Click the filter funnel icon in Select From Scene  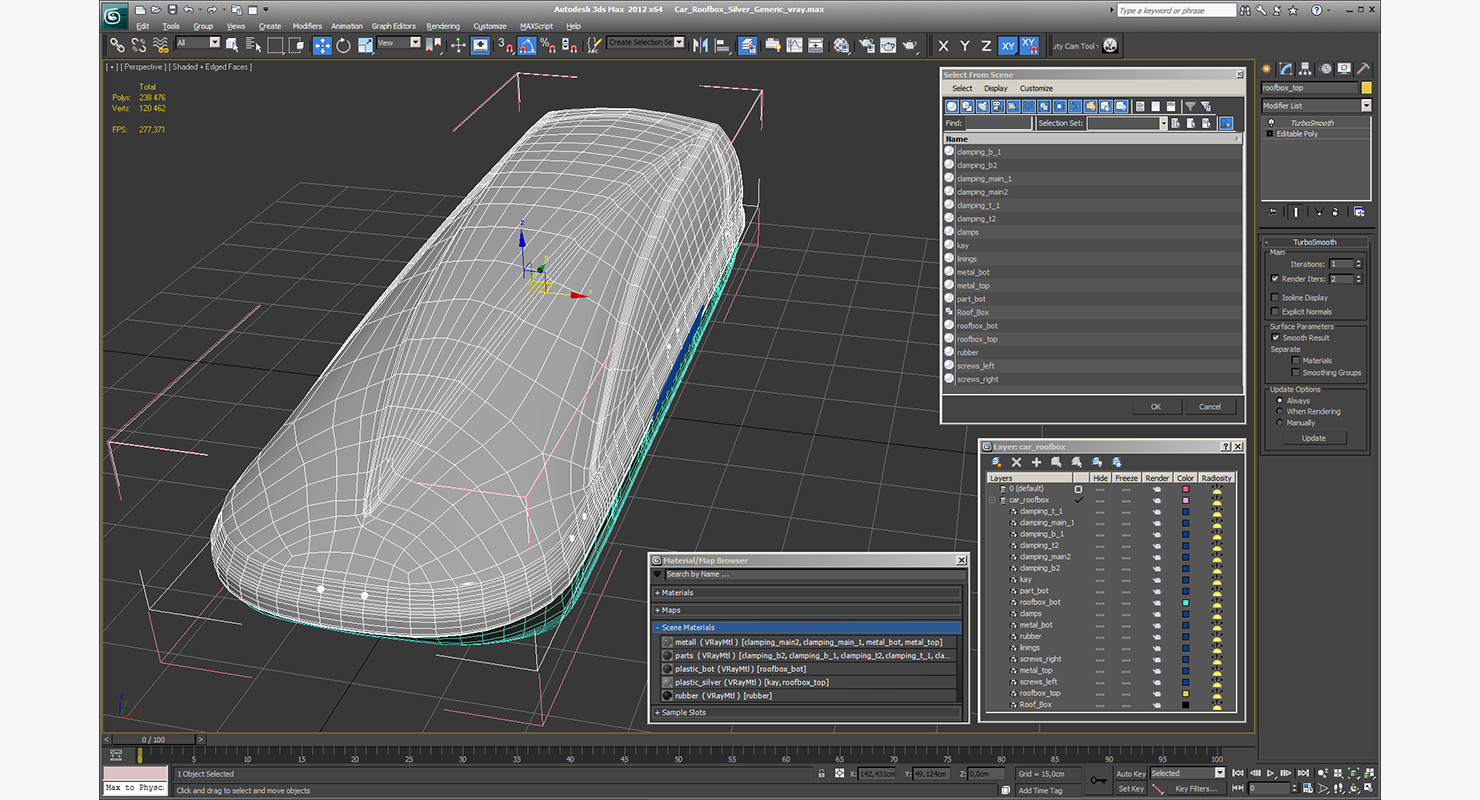tap(1190, 106)
